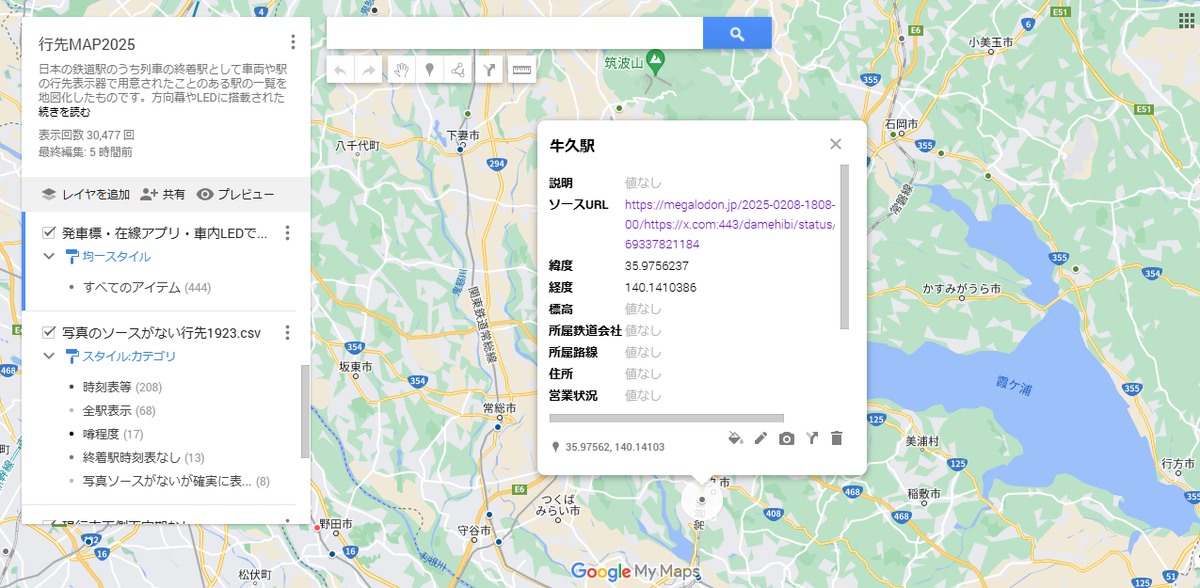Expand the 時刻表等 (208) category
This screenshot has height=588, width=1200.
coord(122,387)
